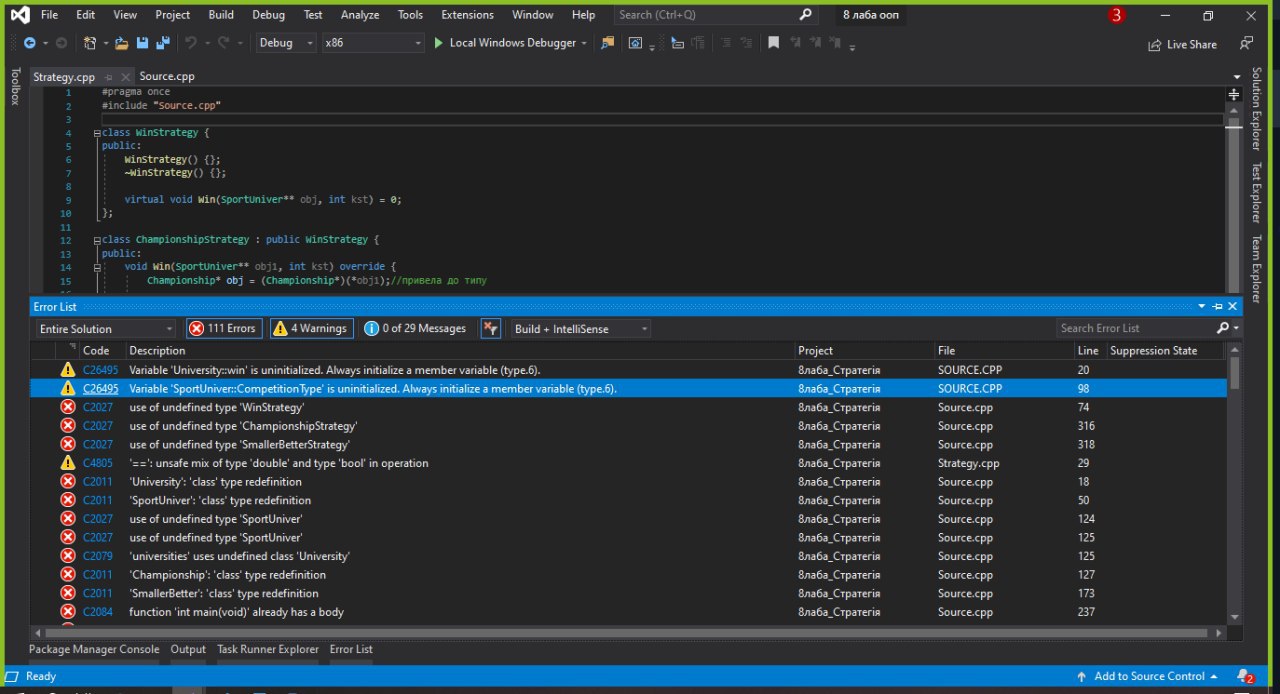Image resolution: width=1280 pixels, height=694 pixels.
Task: Click the Open File folder icon
Action: click(x=121, y=43)
